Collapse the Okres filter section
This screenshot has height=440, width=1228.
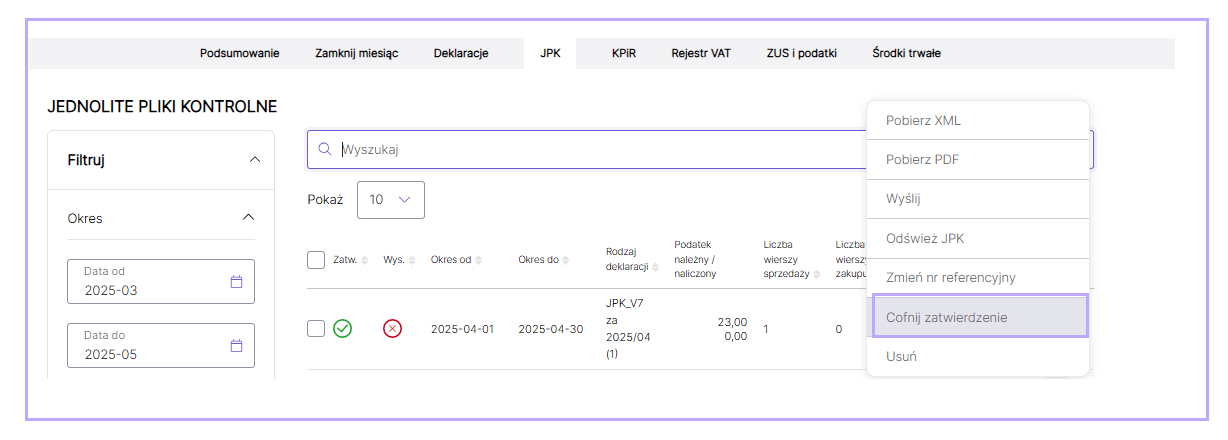(x=249, y=217)
